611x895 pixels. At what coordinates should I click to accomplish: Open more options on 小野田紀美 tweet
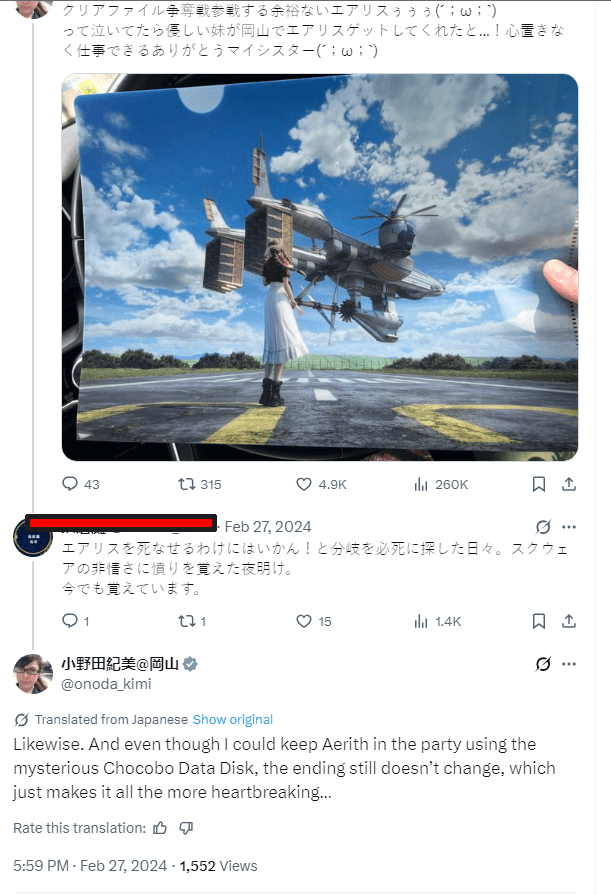[x=569, y=664]
